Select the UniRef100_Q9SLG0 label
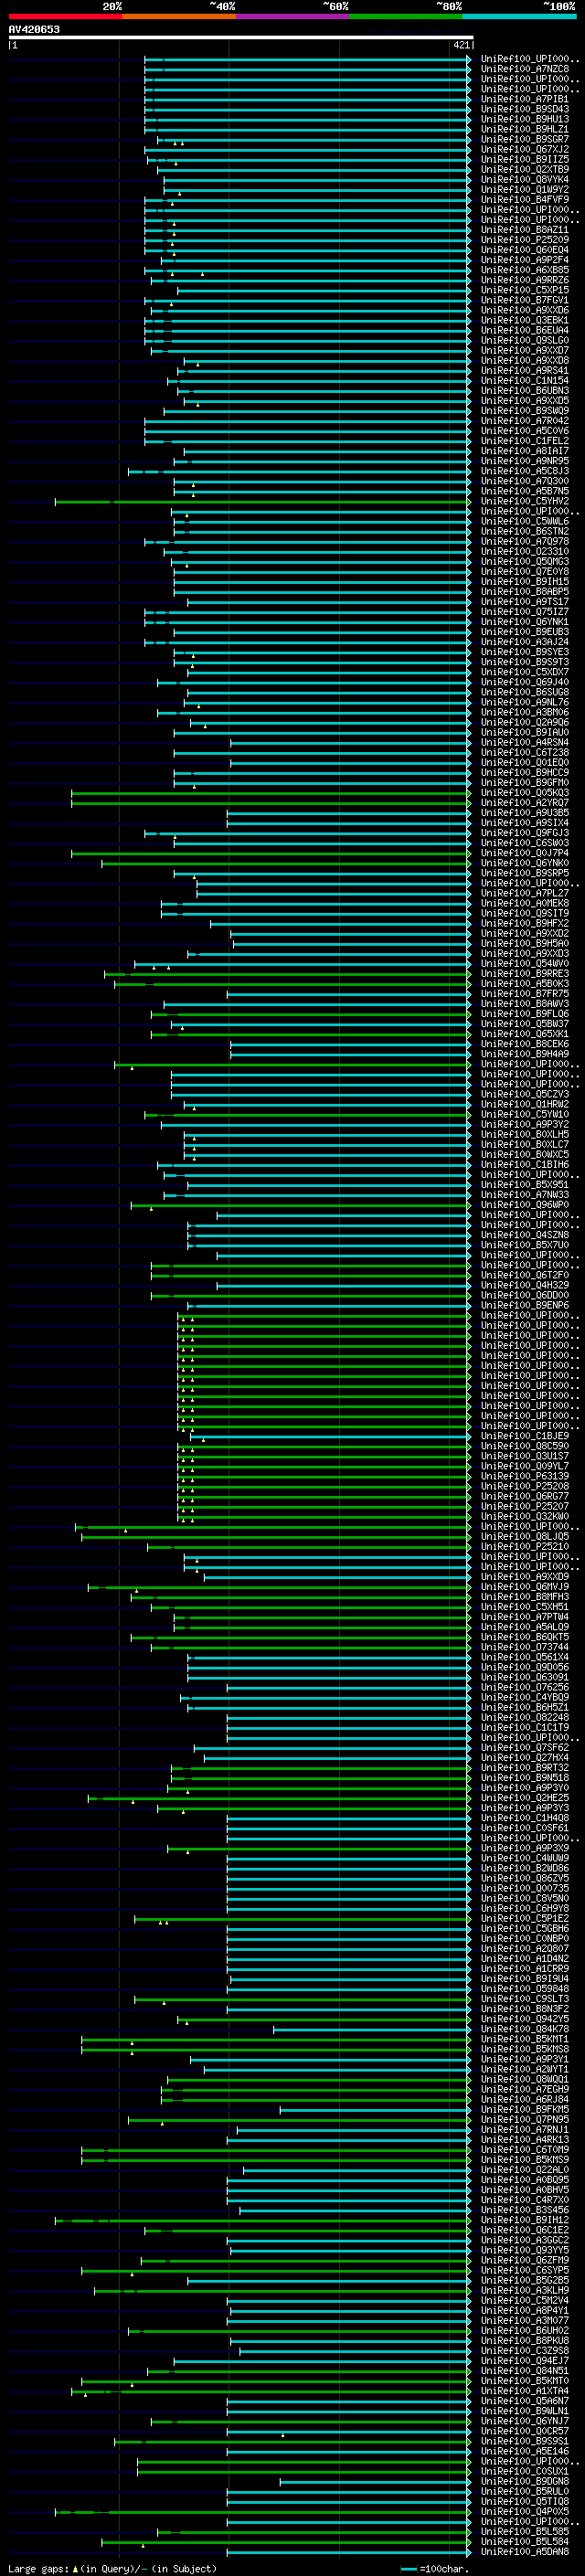 point(525,340)
